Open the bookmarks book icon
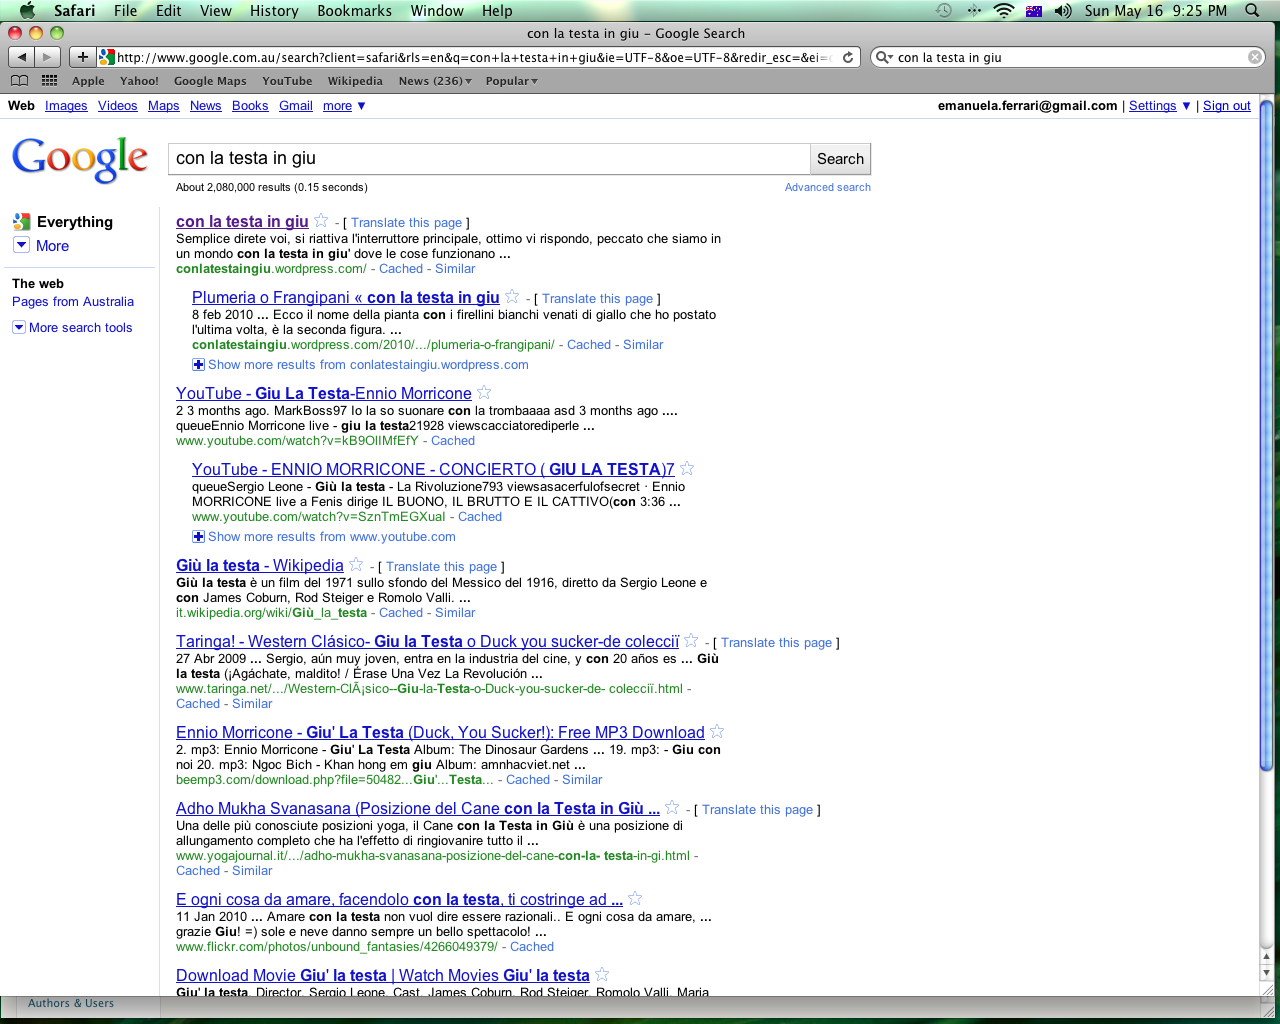This screenshot has width=1280, height=1024. point(19,81)
